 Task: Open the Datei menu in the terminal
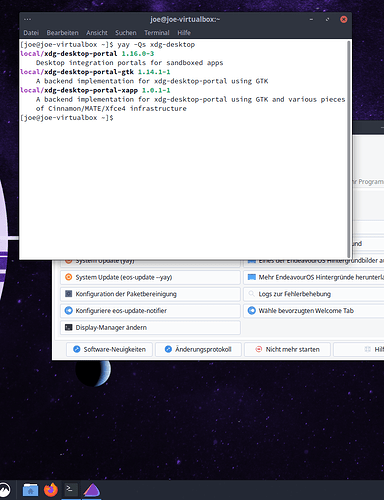point(31,33)
